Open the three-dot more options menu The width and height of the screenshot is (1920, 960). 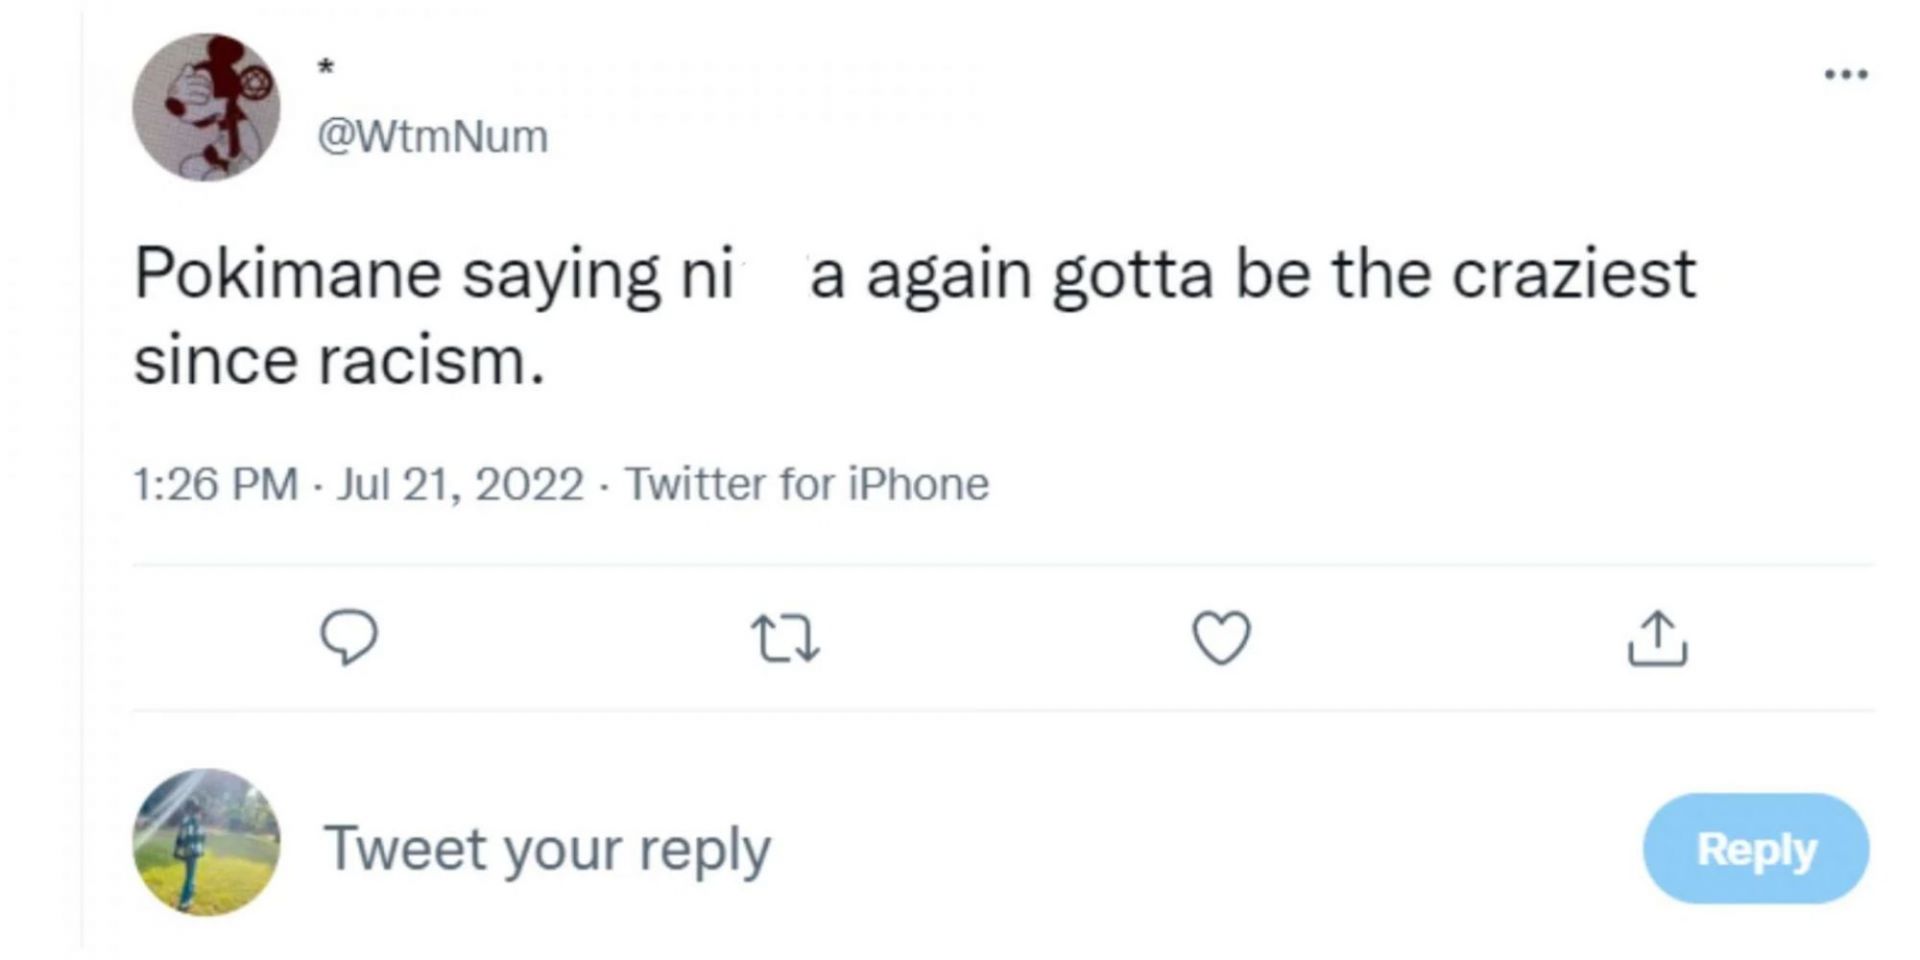1846,74
